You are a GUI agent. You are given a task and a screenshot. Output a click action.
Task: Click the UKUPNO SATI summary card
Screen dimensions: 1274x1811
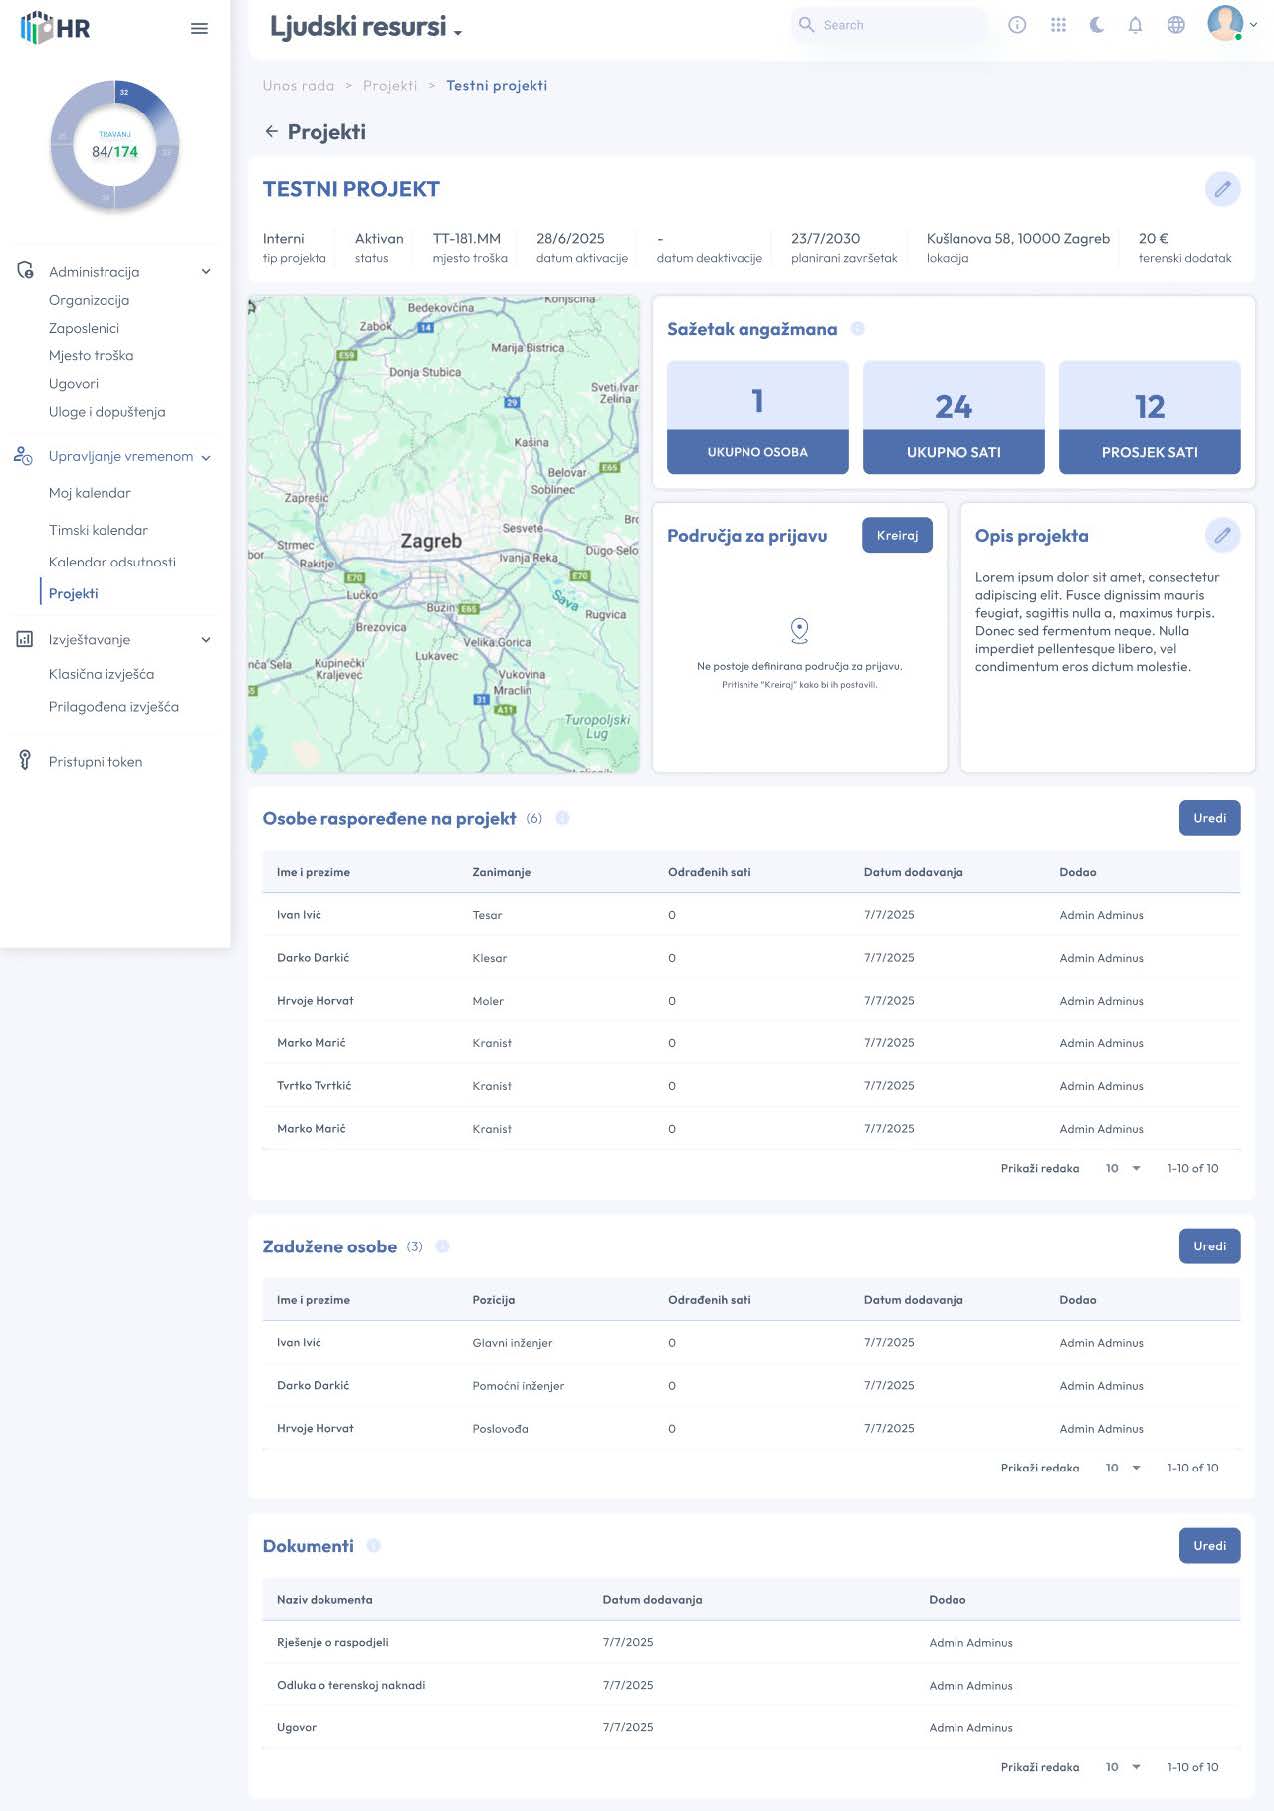click(953, 417)
